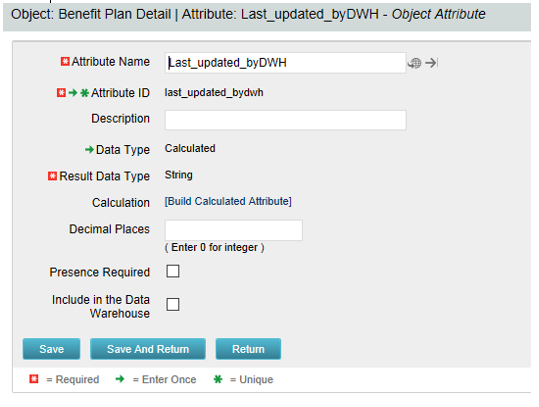Focus the Attribute Name text field

coord(285,63)
